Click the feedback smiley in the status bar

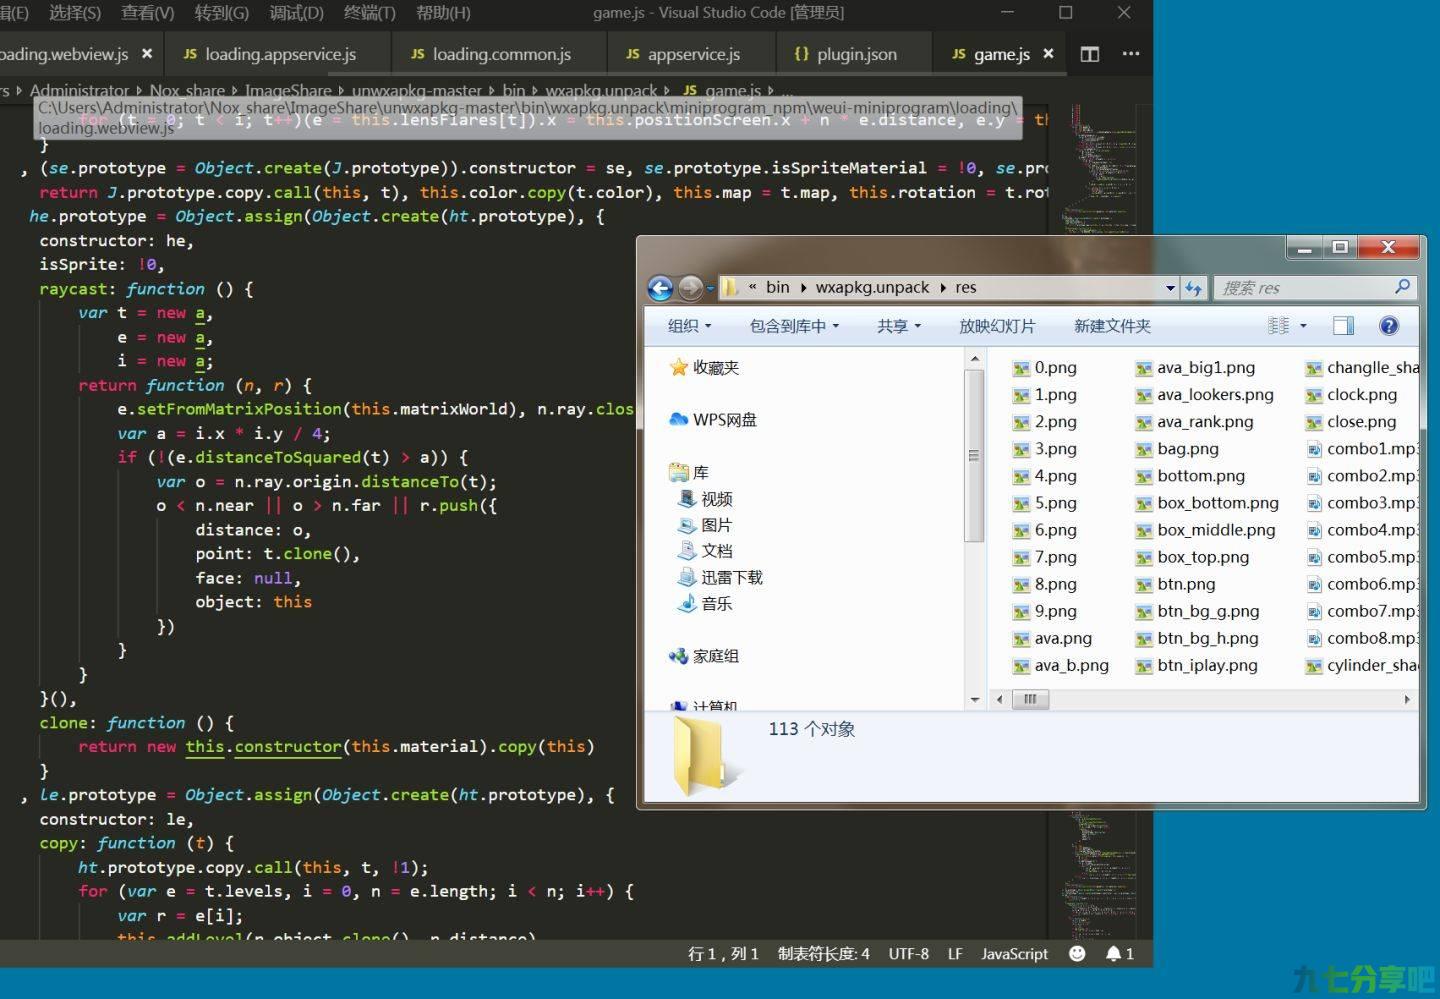1077,953
